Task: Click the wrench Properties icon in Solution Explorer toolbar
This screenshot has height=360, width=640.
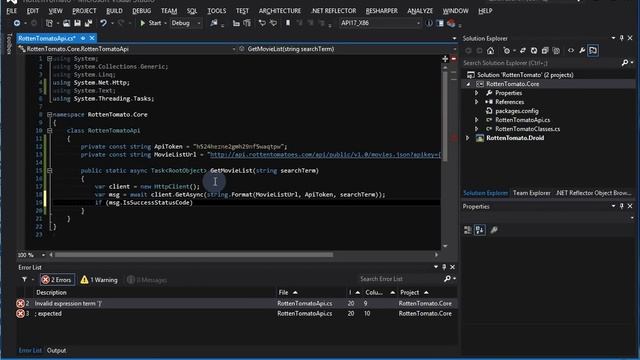Action: pos(582,51)
